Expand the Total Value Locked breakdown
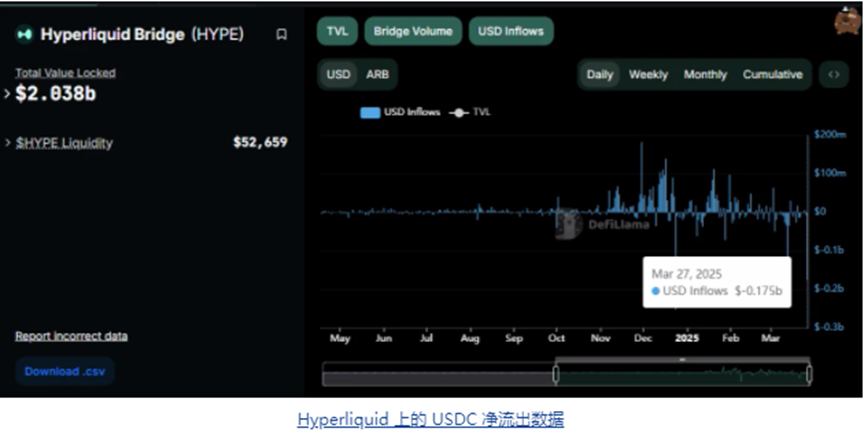Image resolution: width=864 pixels, height=432 pixels. pyautogui.click(x=7, y=94)
